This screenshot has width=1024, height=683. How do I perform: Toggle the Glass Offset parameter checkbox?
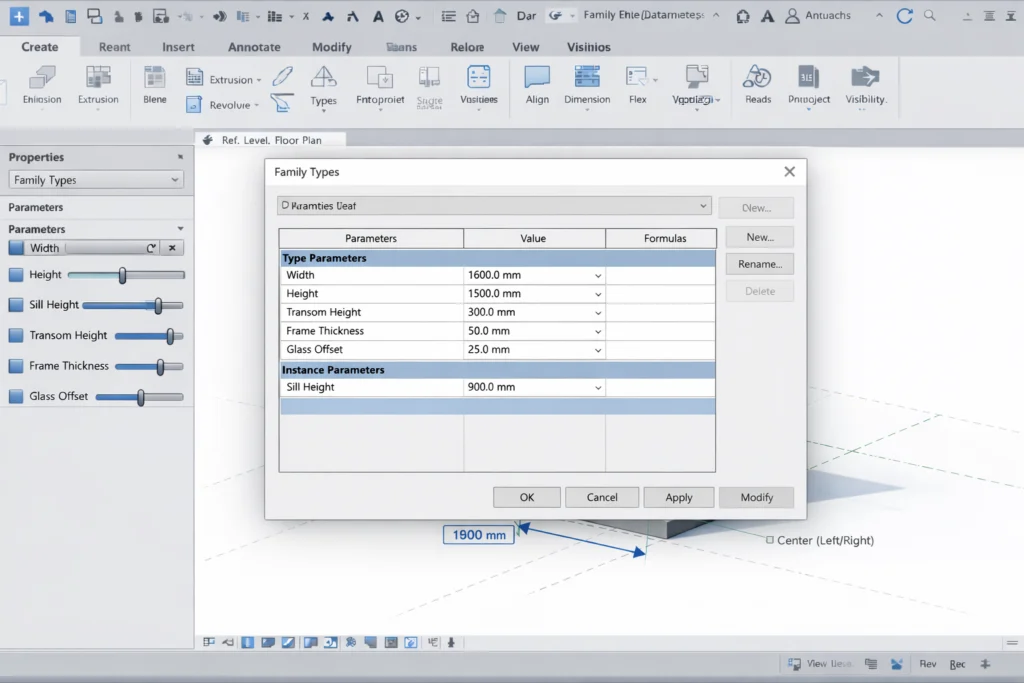(16, 396)
